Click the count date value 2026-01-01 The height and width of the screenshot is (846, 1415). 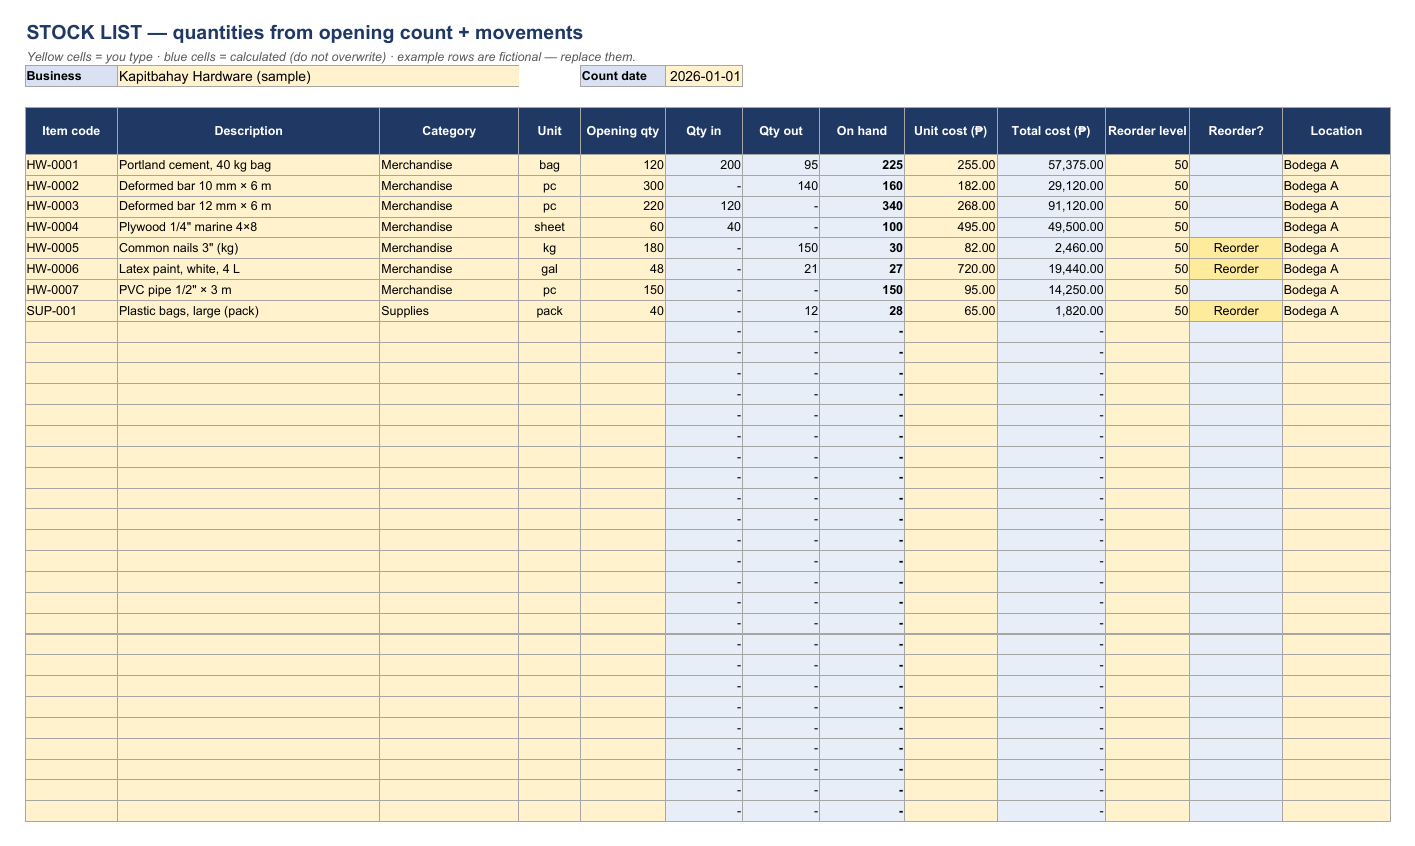(705, 76)
